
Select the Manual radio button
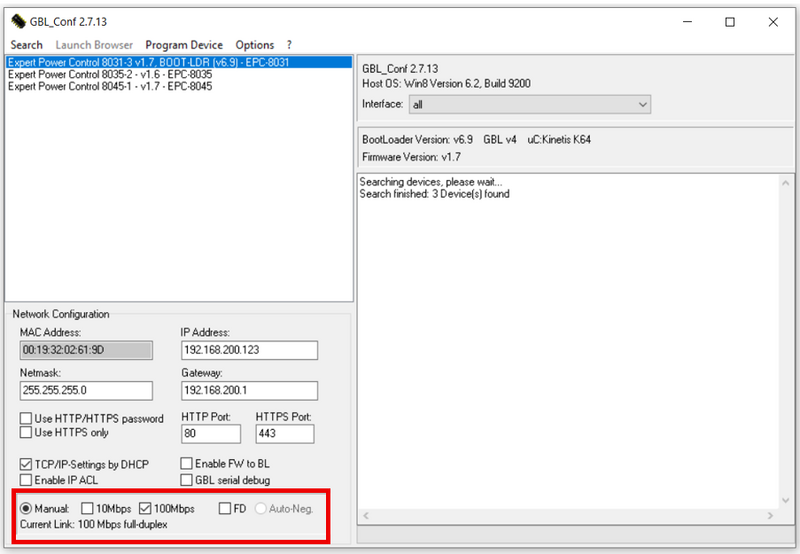click(x=26, y=509)
